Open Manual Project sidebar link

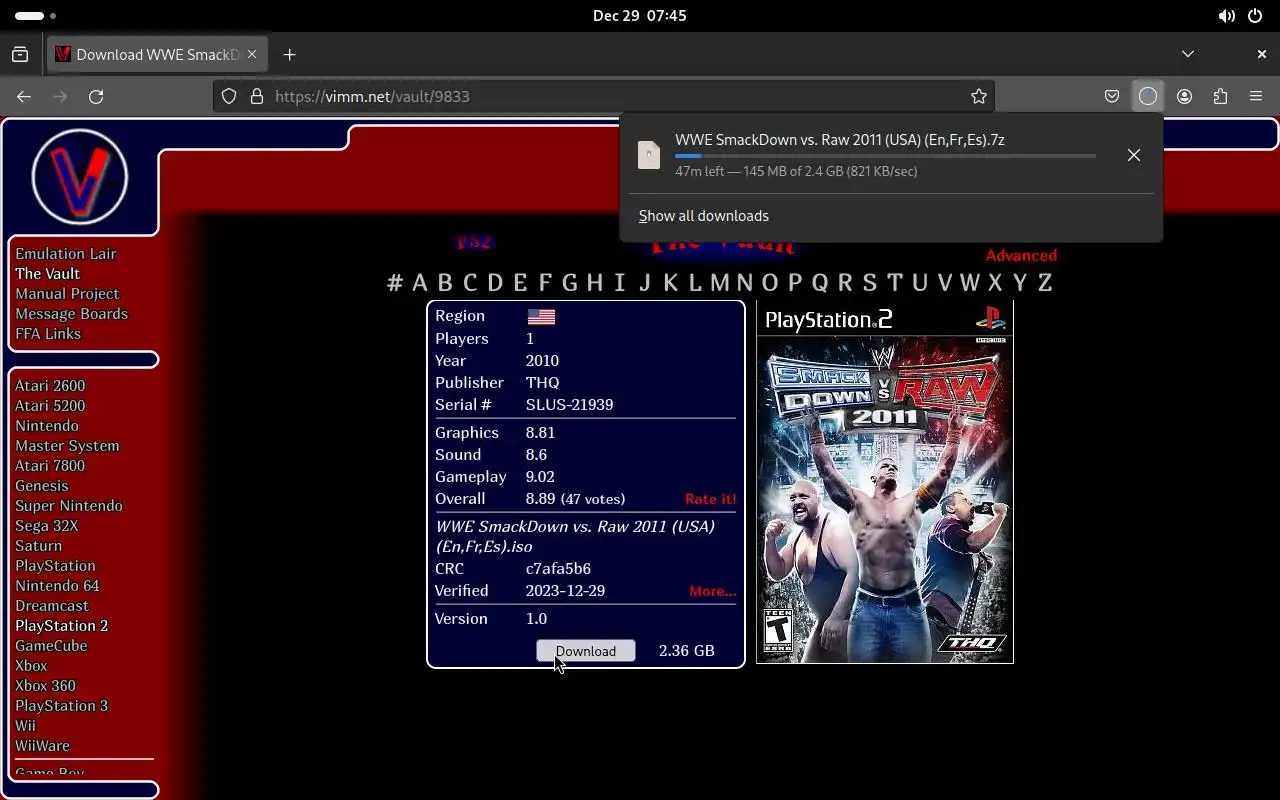pyautogui.click(x=67, y=294)
